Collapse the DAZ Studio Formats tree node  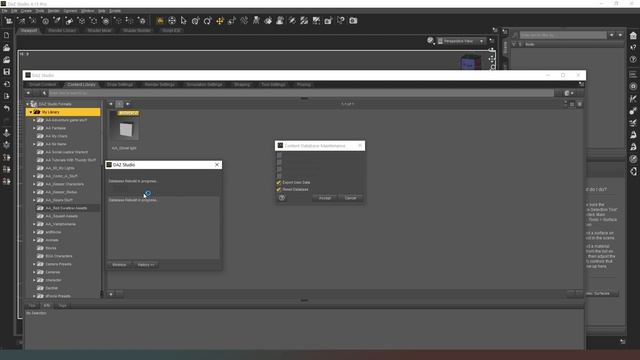pyautogui.click(x=27, y=104)
